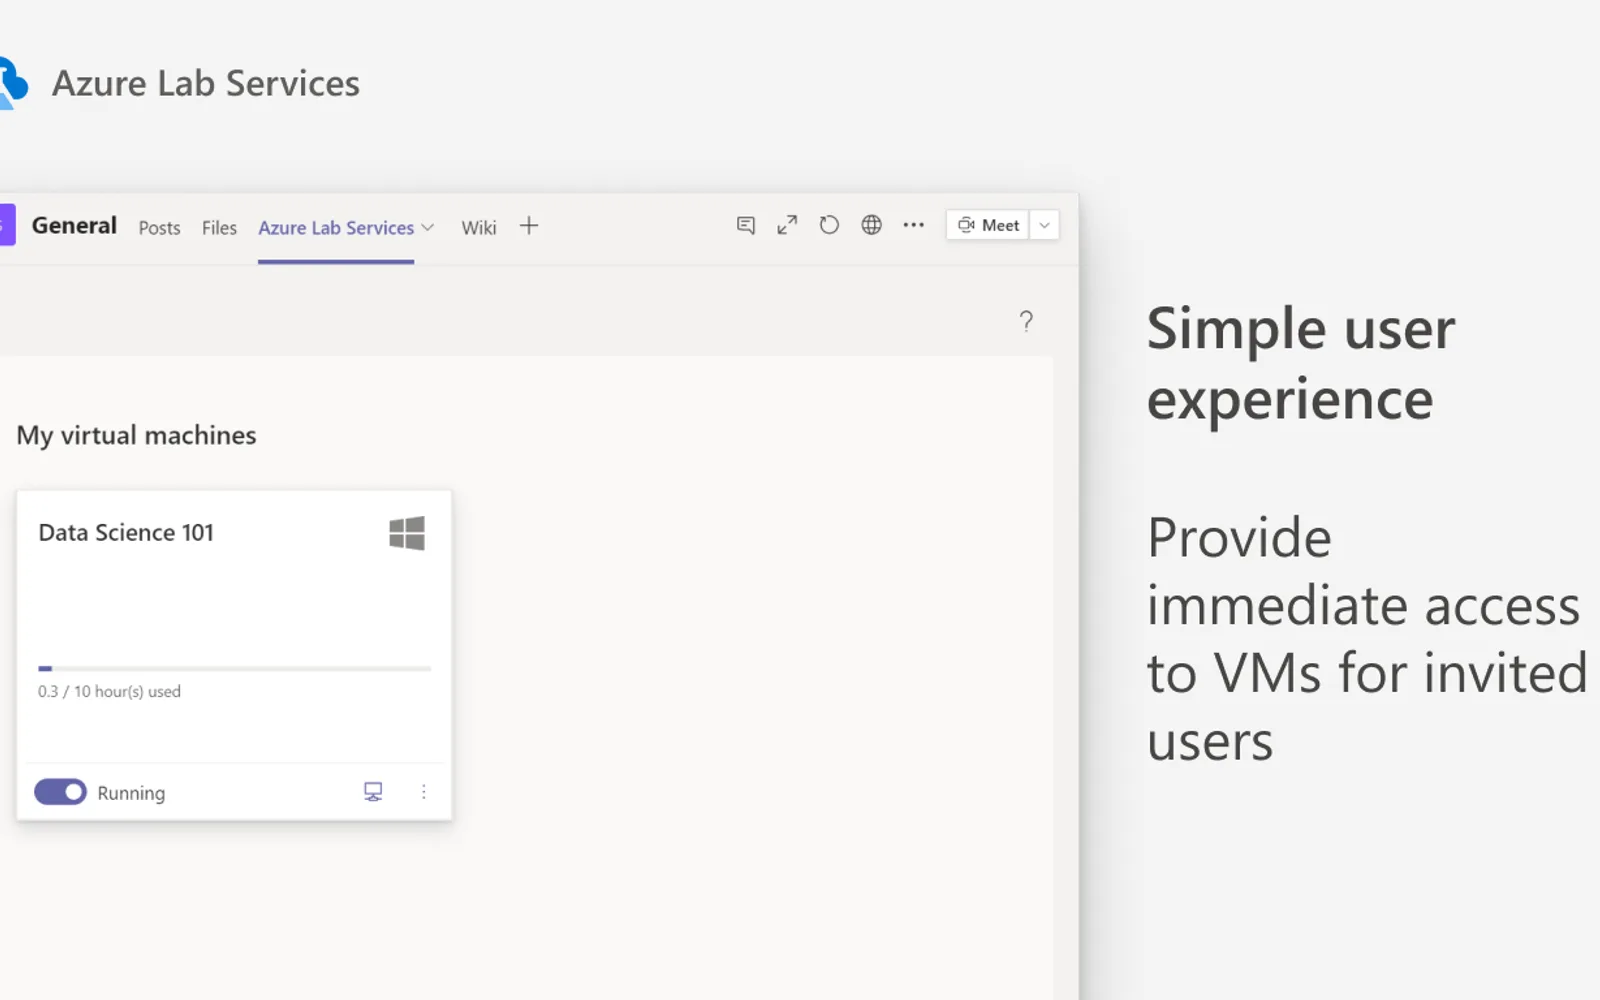
Task: Start a meeting with Meet button
Action: coord(988,225)
